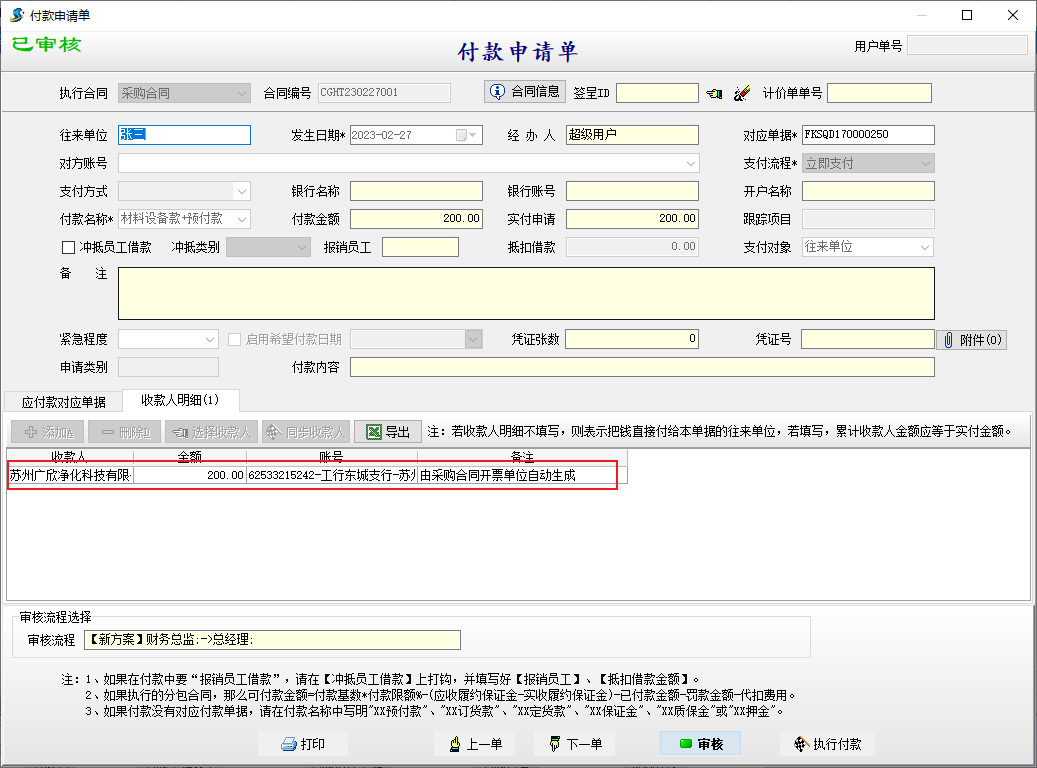1037x768 pixels.
Task: Click 执行付款 to execute payment
Action: [x=827, y=744]
